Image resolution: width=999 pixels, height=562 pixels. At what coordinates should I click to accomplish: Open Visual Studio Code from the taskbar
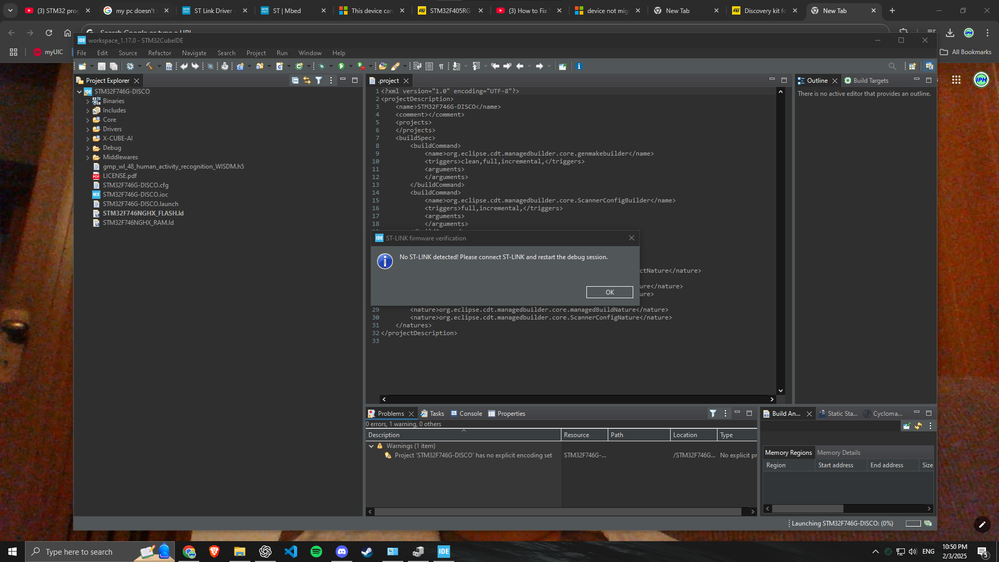[x=291, y=552]
